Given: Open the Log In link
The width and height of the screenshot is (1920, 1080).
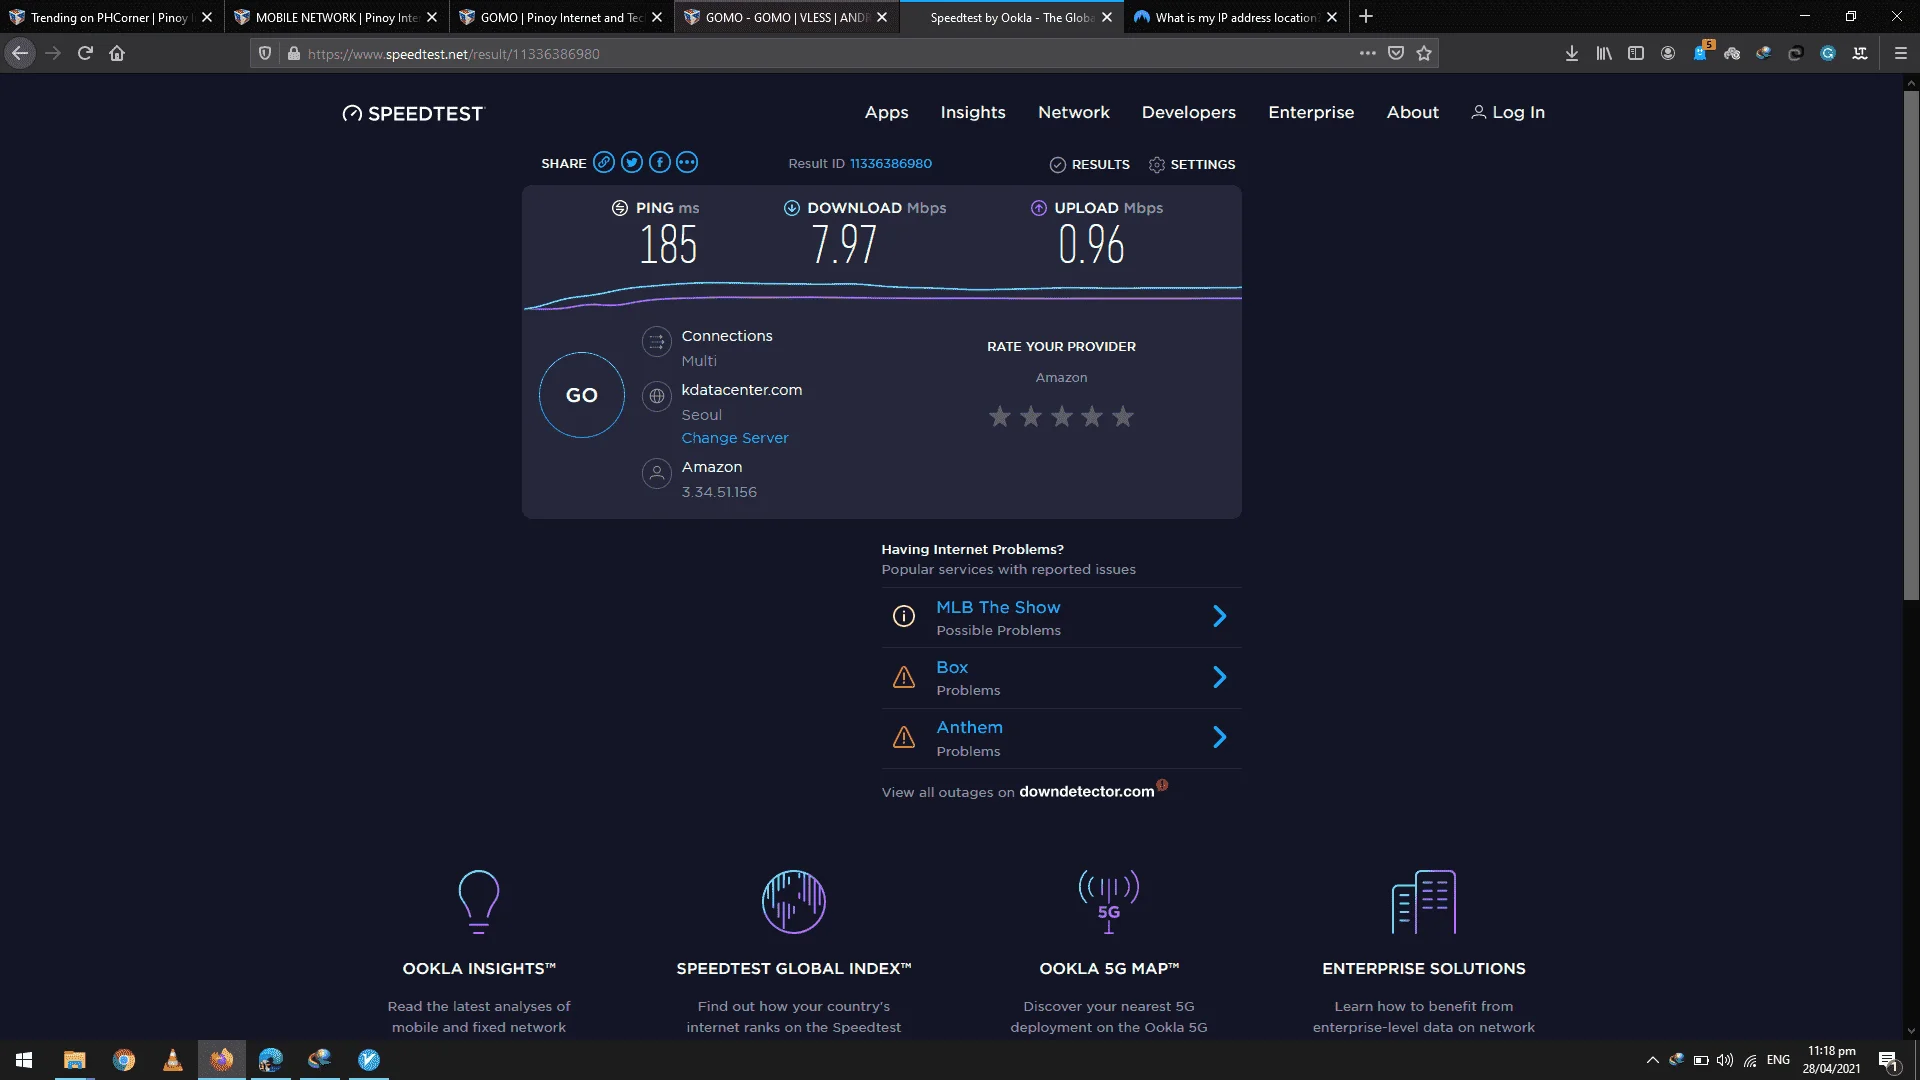Looking at the screenshot, I should click(x=1508, y=112).
